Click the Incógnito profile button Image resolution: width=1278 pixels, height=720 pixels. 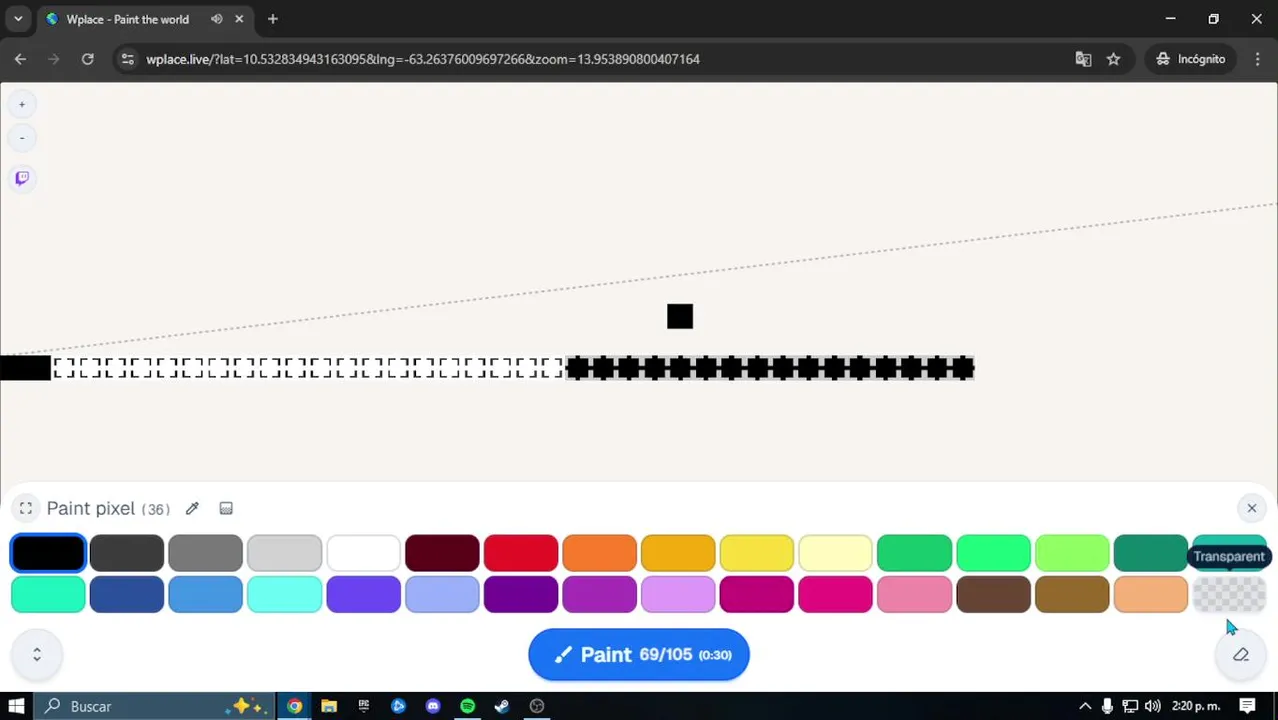coord(1190,59)
